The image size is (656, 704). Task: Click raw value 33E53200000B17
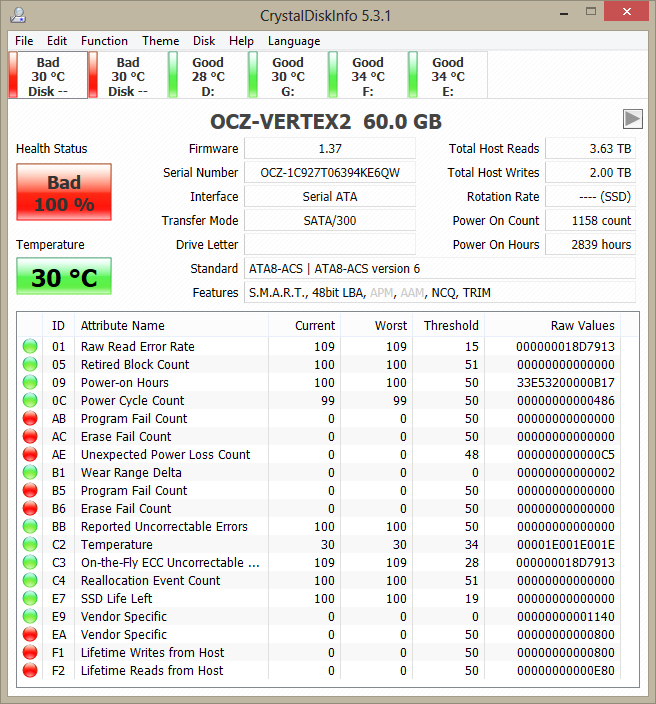(x=566, y=383)
